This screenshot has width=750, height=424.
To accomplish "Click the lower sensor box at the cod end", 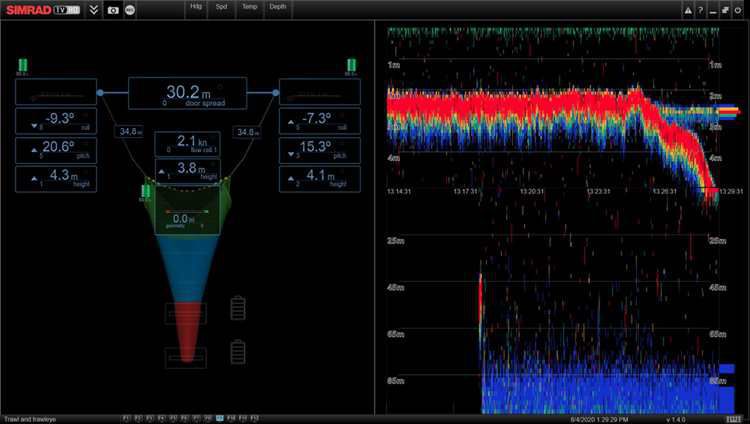I will point(186,358).
